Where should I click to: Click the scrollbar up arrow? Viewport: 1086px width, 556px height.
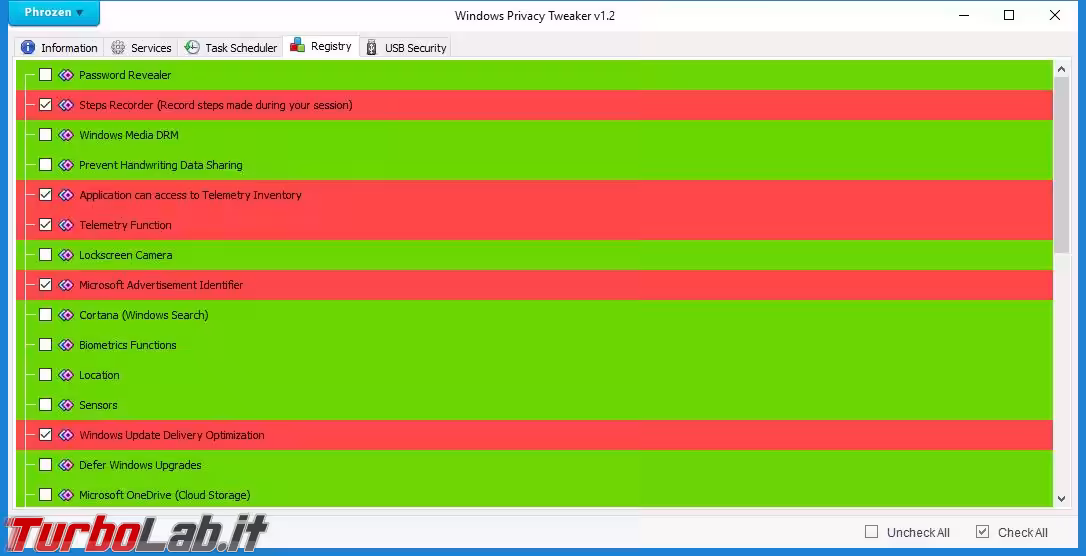click(1061, 67)
